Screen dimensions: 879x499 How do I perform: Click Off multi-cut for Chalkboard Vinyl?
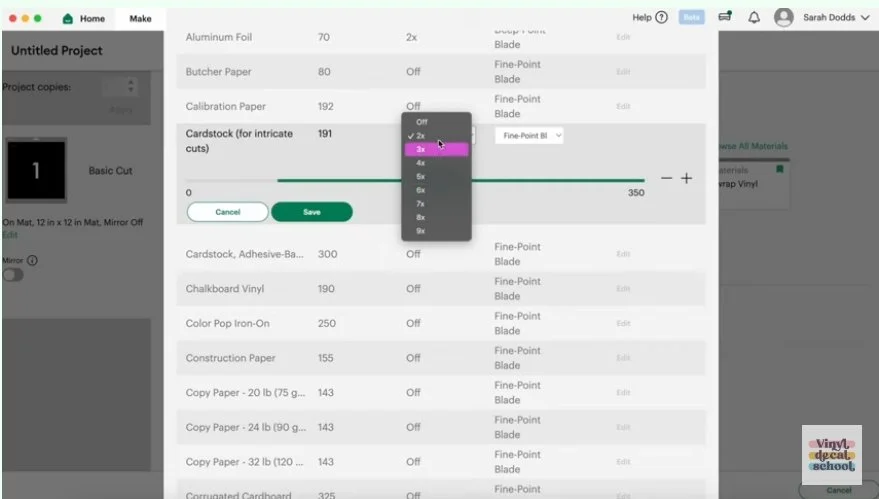click(413, 289)
